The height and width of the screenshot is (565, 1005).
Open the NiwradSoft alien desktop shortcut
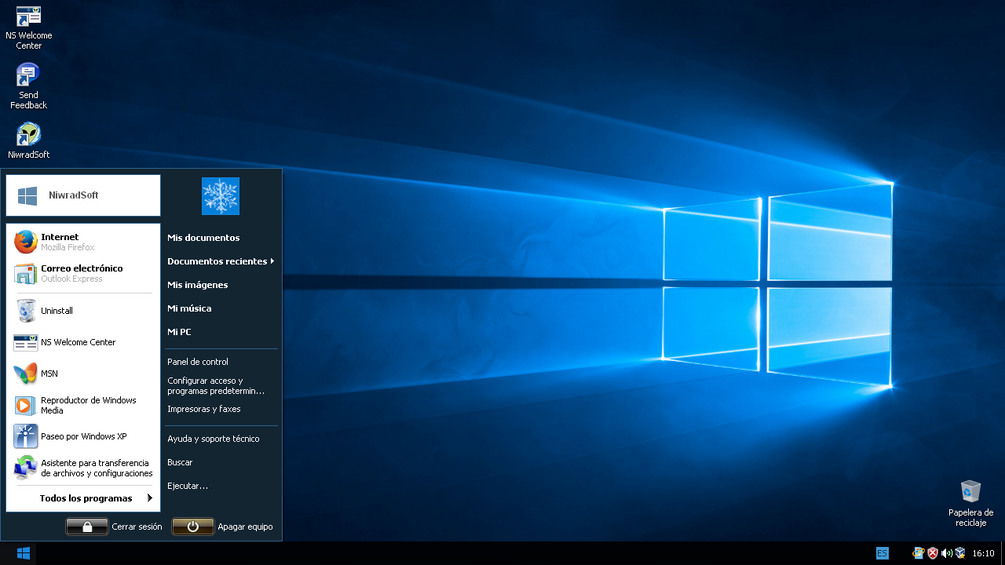pos(28,140)
